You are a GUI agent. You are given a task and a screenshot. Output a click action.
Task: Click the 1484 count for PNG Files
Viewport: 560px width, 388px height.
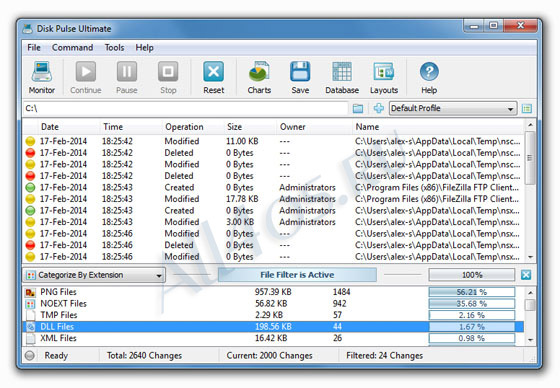[x=341, y=292]
